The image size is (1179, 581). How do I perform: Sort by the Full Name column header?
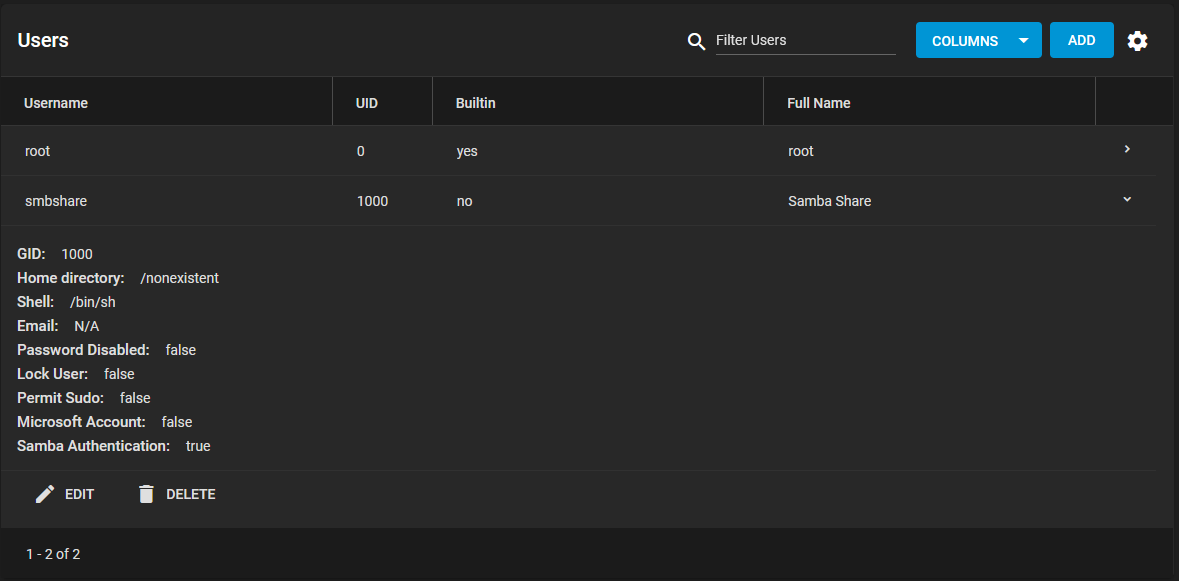(x=819, y=103)
